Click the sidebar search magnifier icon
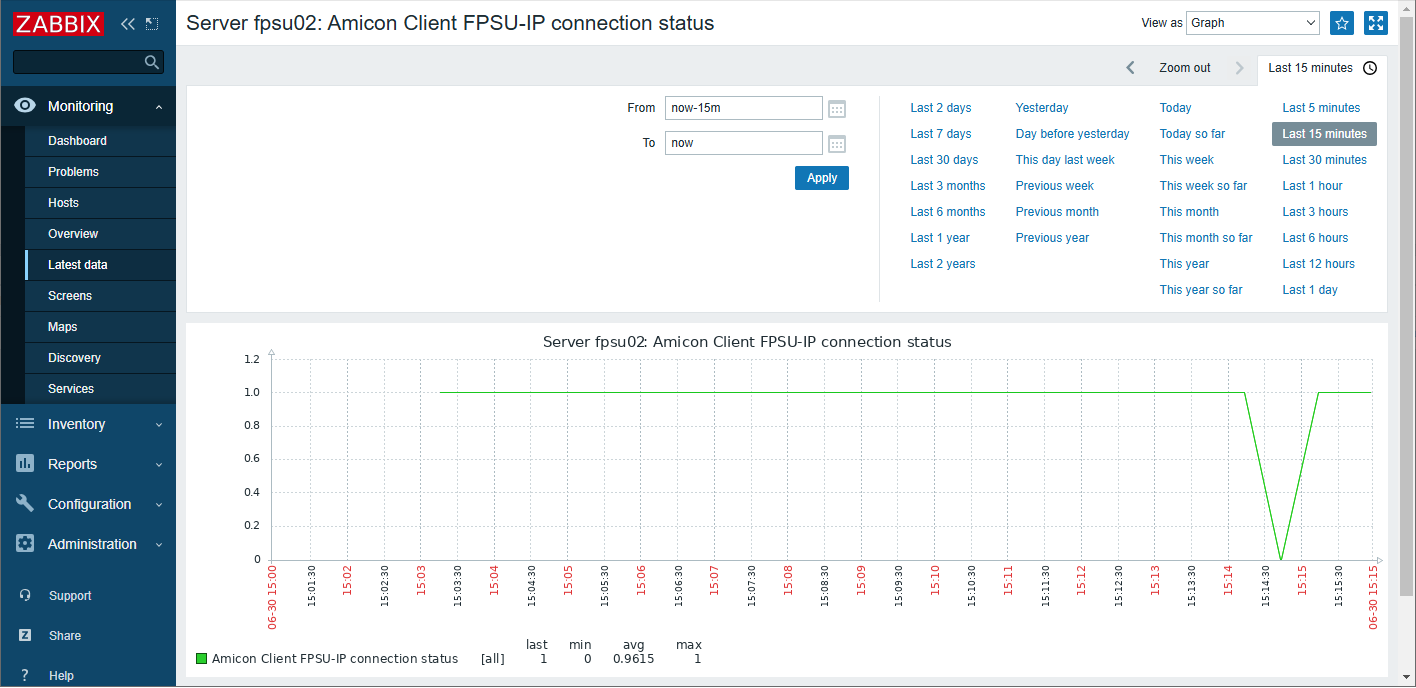Viewport: 1416px width, 688px height. pyautogui.click(x=152, y=62)
